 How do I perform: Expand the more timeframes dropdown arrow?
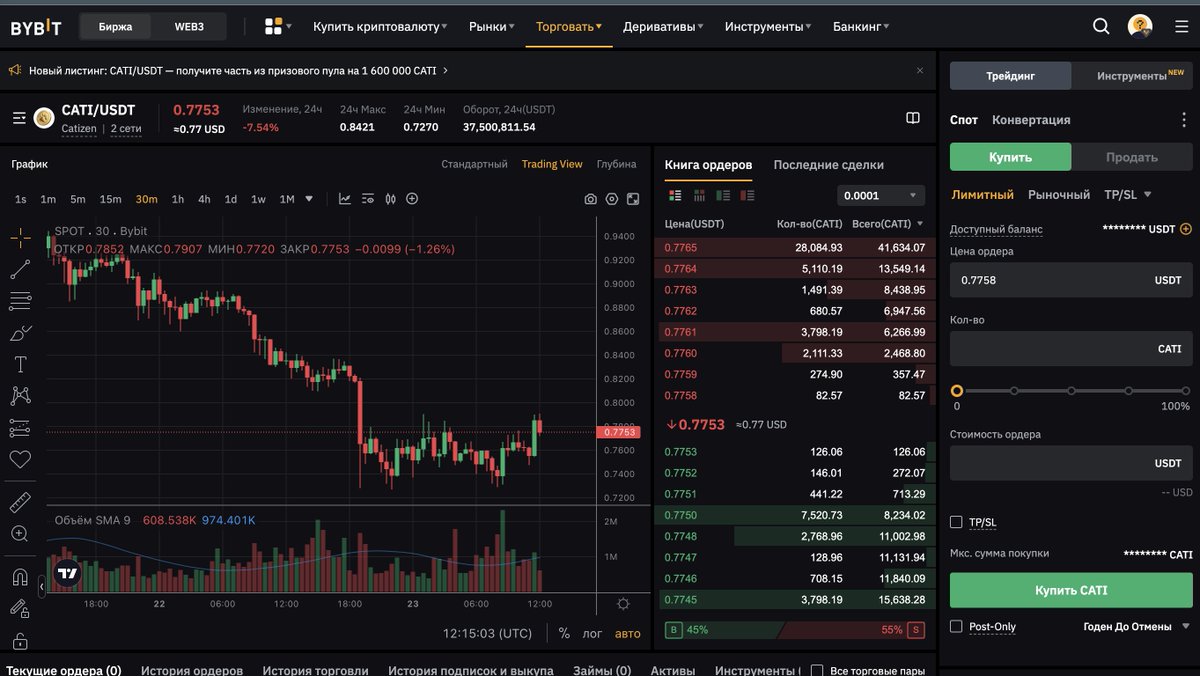(309, 199)
